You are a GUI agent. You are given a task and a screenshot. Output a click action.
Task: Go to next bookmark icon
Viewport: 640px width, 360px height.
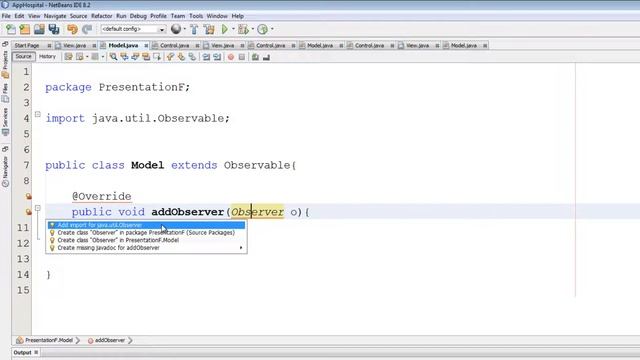[x=181, y=57]
